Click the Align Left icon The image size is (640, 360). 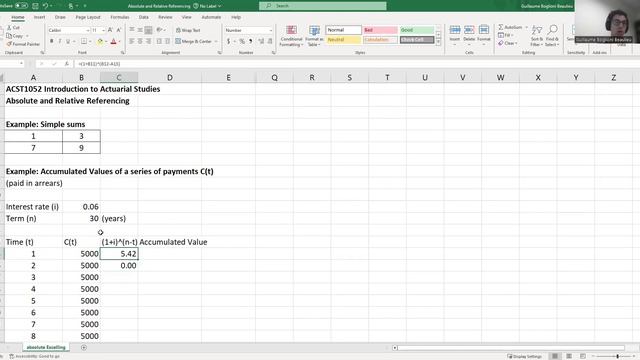(x=132, y=41)
